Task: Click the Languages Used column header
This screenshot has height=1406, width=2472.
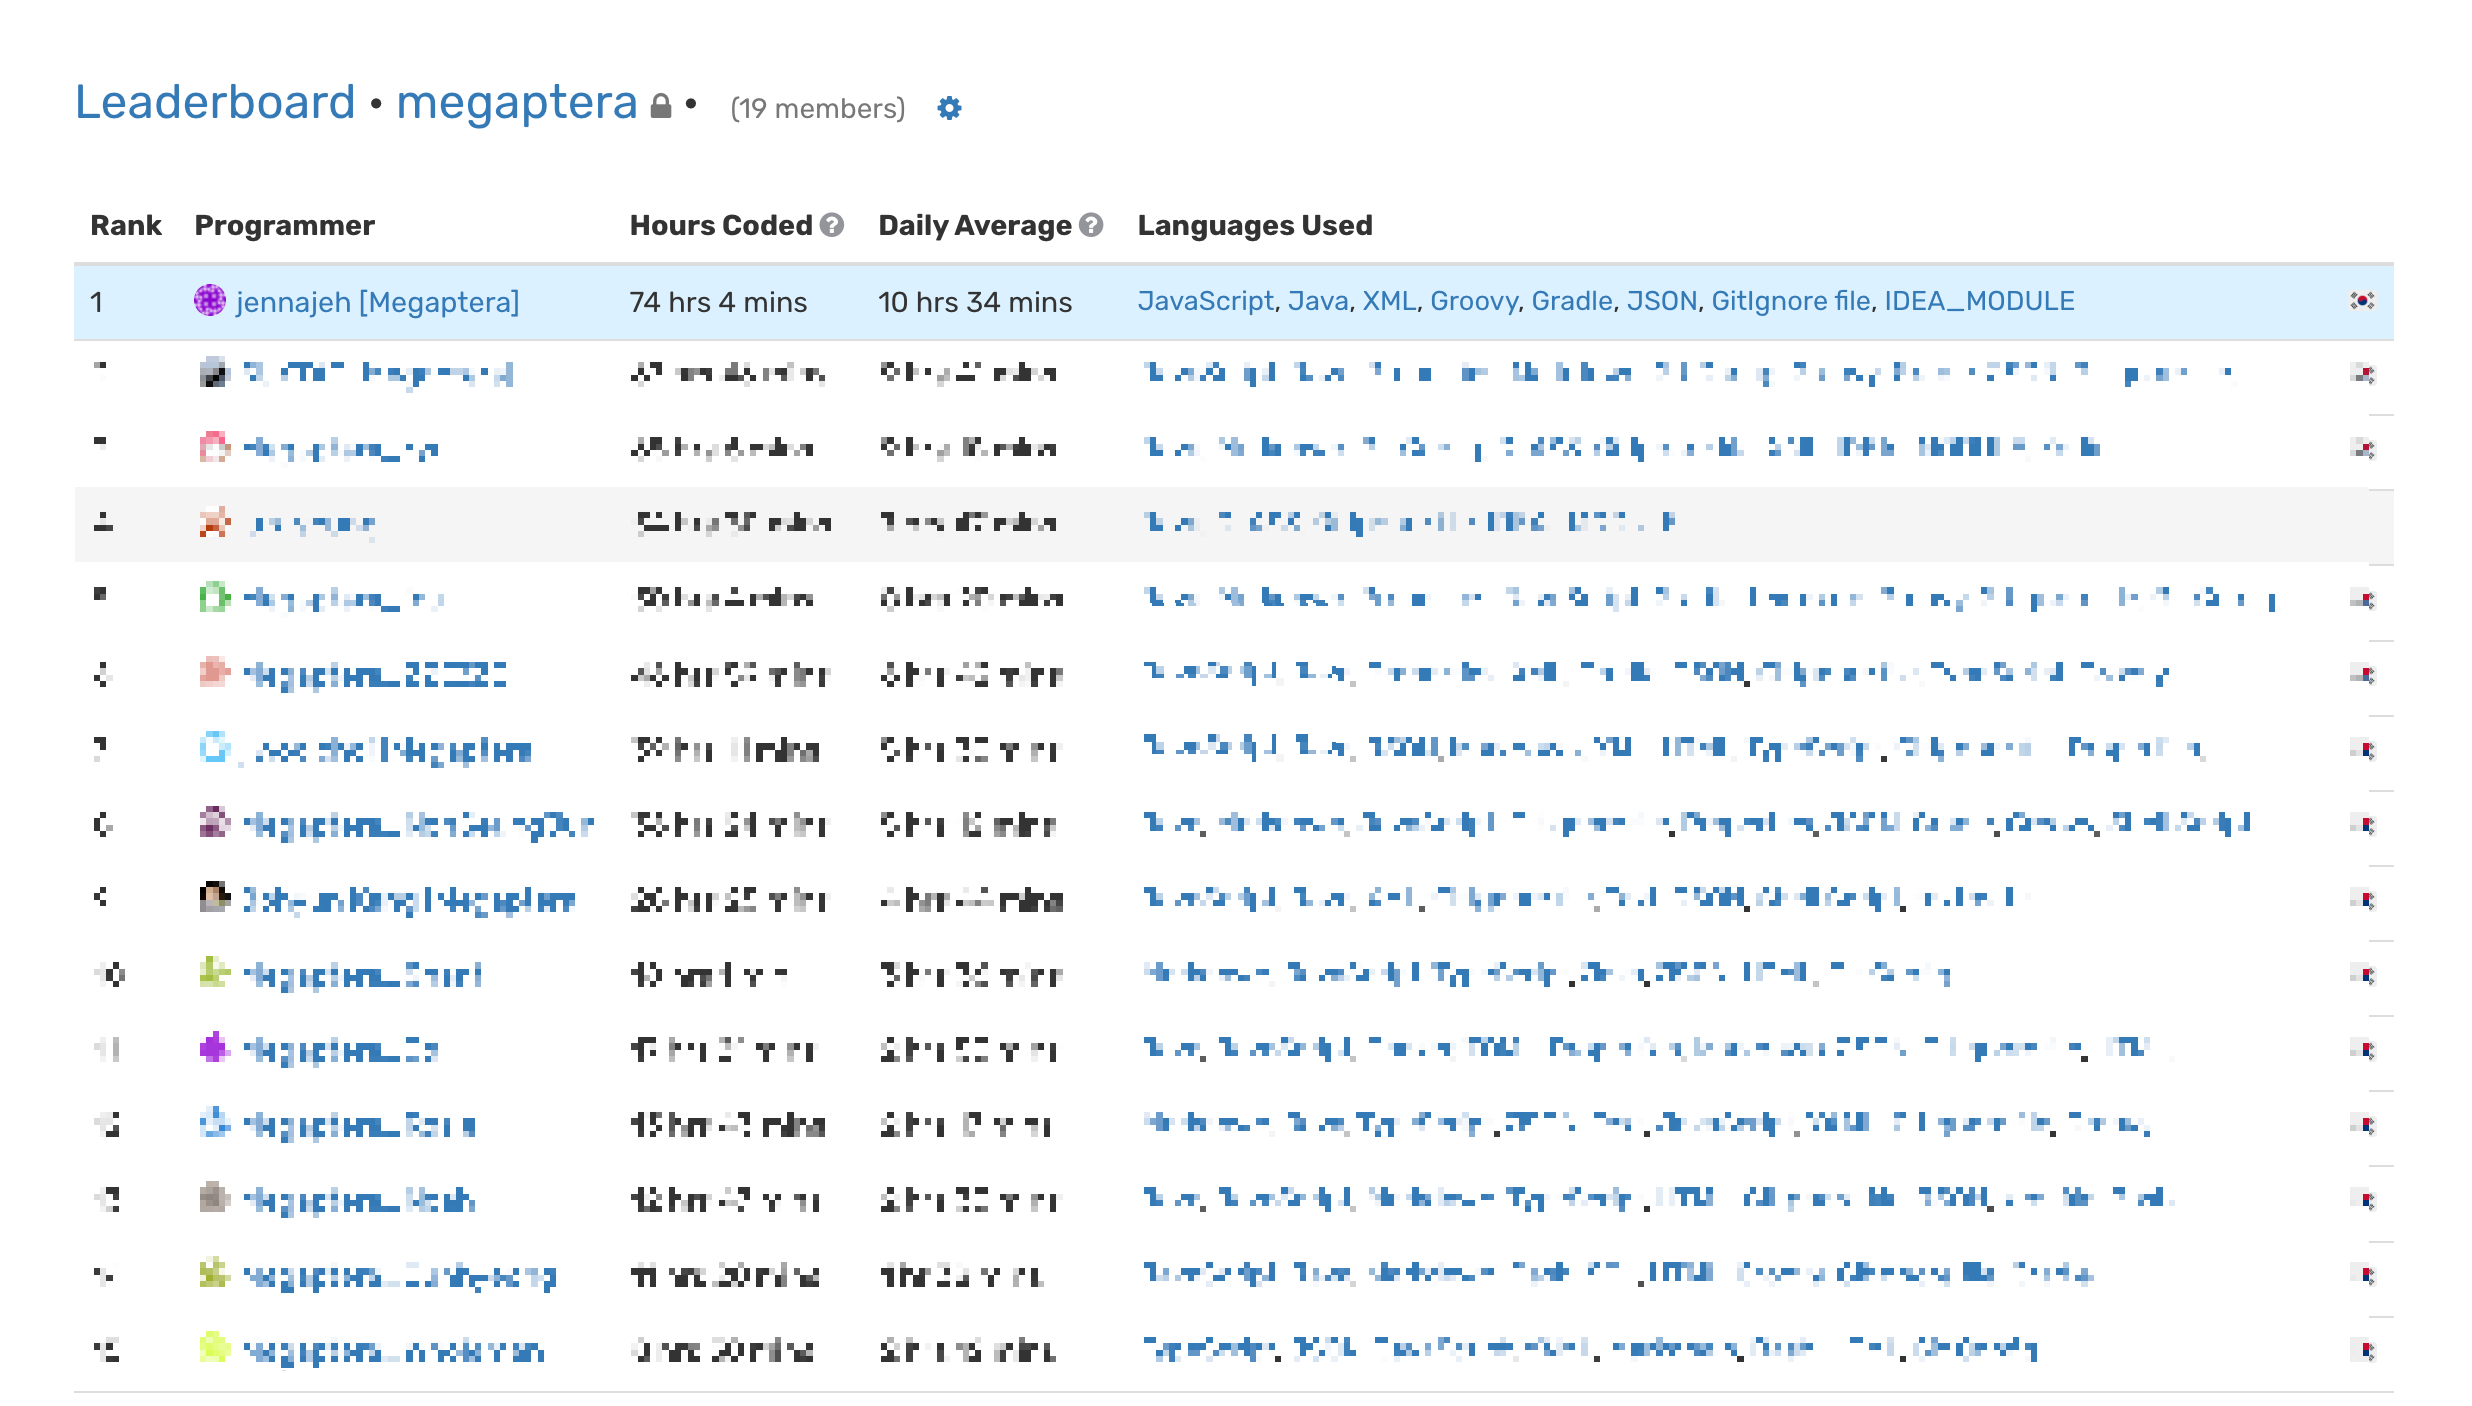Action: (x=1254, y=225)
